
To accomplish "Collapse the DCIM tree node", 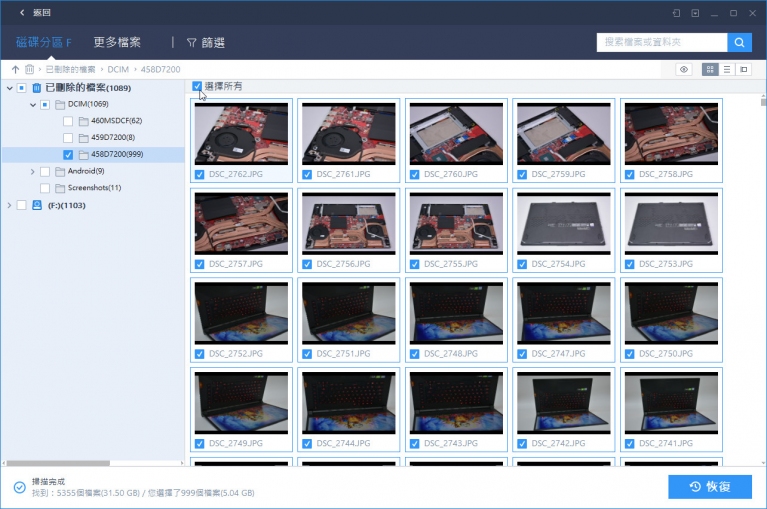I will (x=33, y=105).
